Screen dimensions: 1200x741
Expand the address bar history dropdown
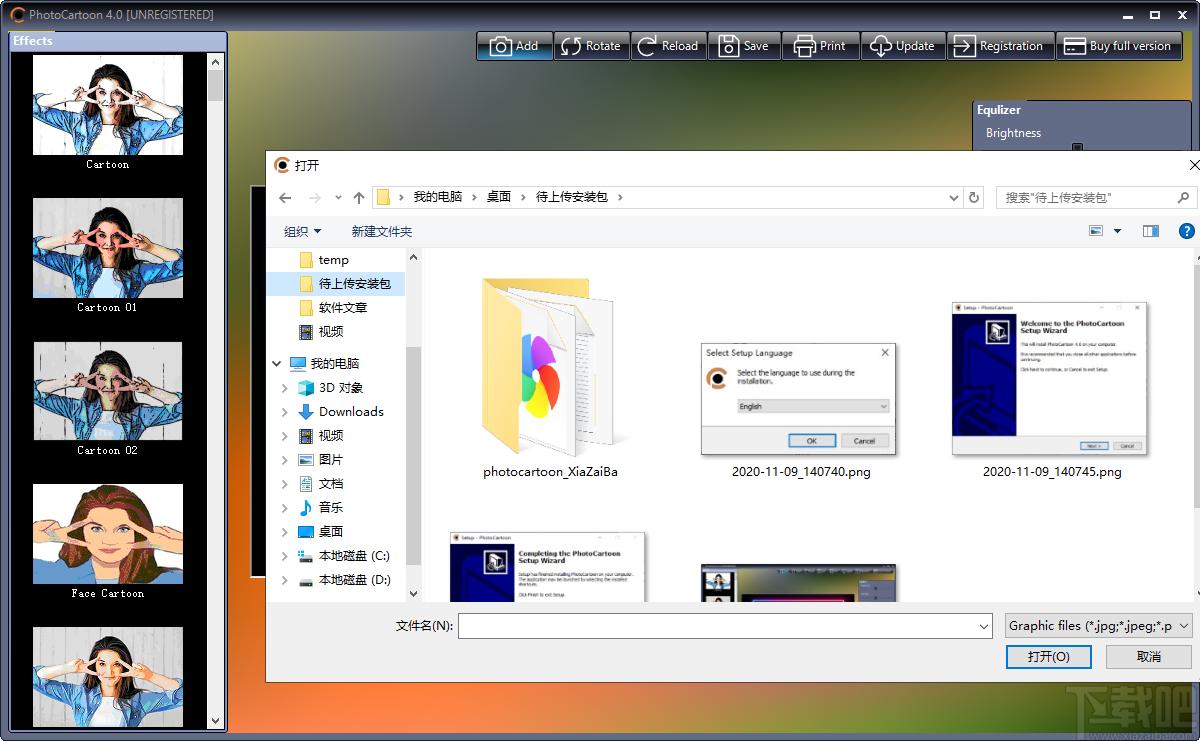pos(953,198)
